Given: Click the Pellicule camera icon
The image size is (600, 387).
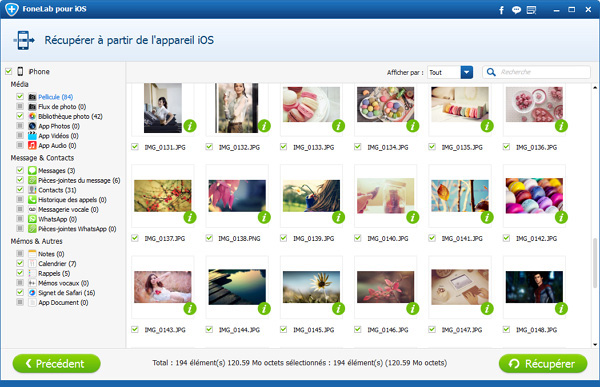Looking at the screenshot, I should click(x=33, y=97).
